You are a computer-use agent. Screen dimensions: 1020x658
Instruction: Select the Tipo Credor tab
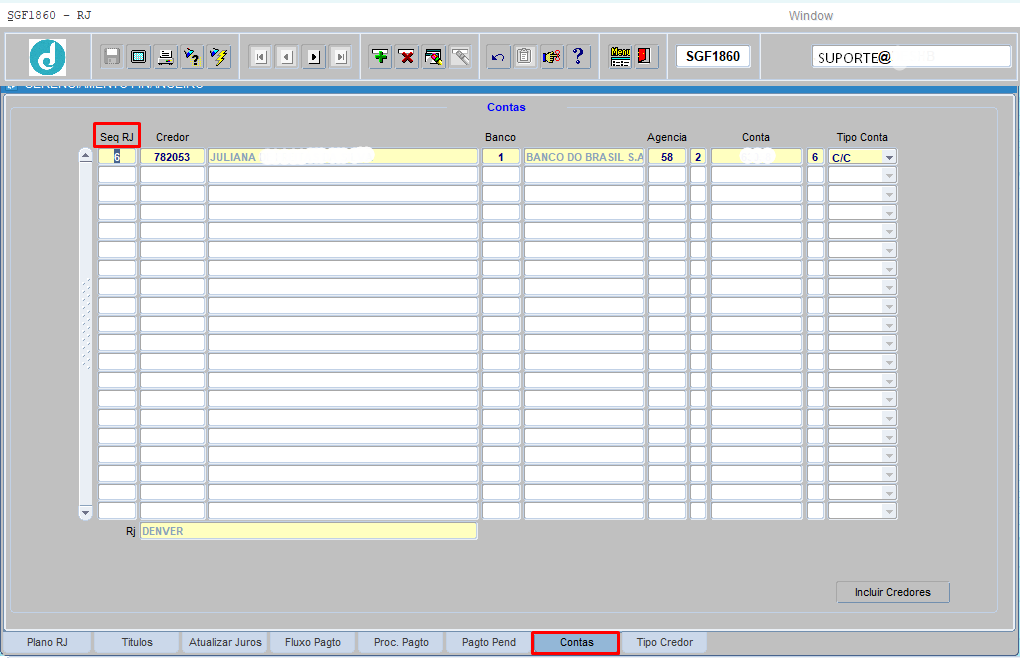(x=664, y=642)
